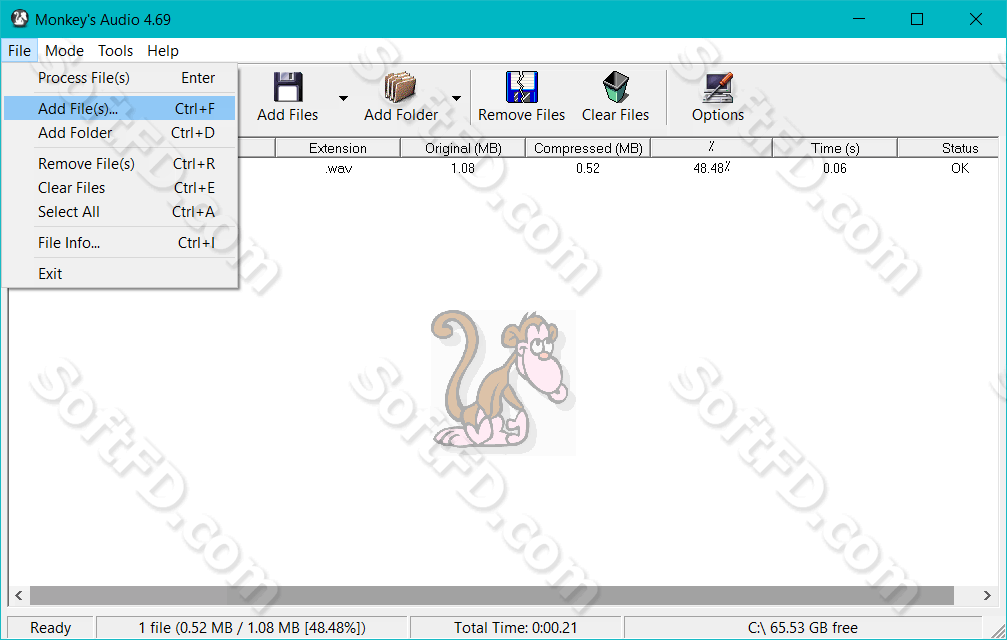This screenshot has width=1007, height=640.
Task: Choose Exit from the File menu
Action: pyautogui.click(x=120, y=273)
